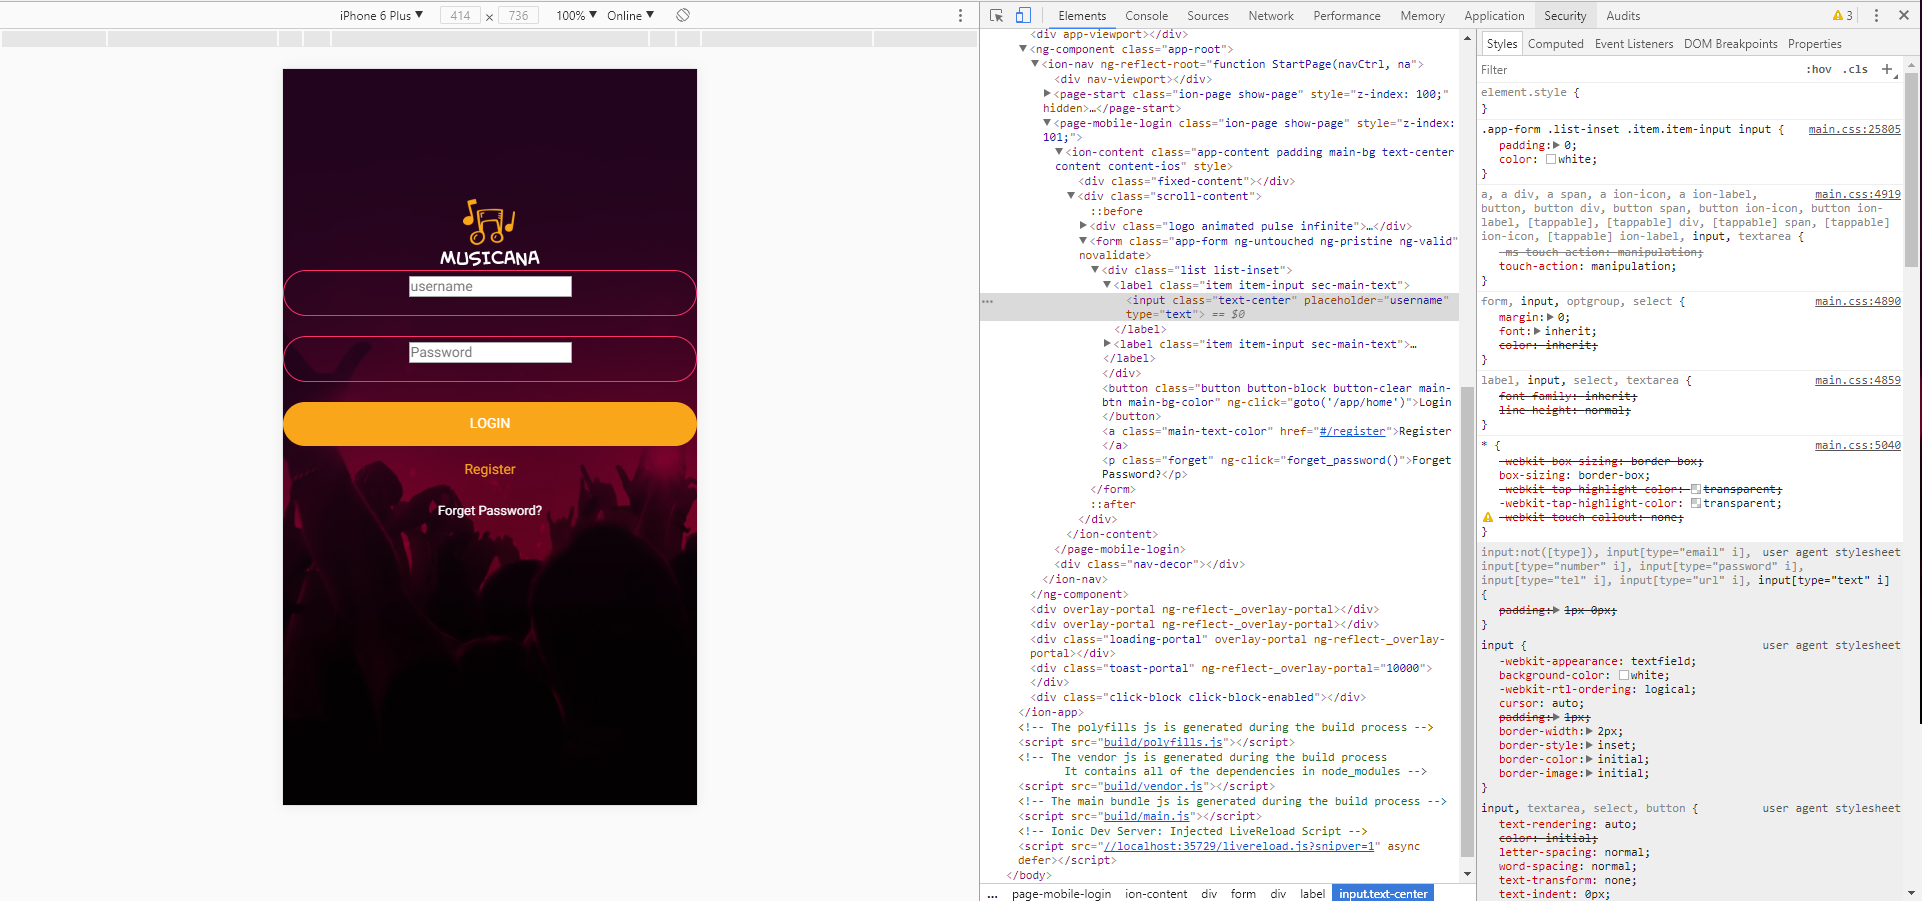Open the main.css:4859 source link
Screen dimensions: 1922x901
click(1857, 380)
